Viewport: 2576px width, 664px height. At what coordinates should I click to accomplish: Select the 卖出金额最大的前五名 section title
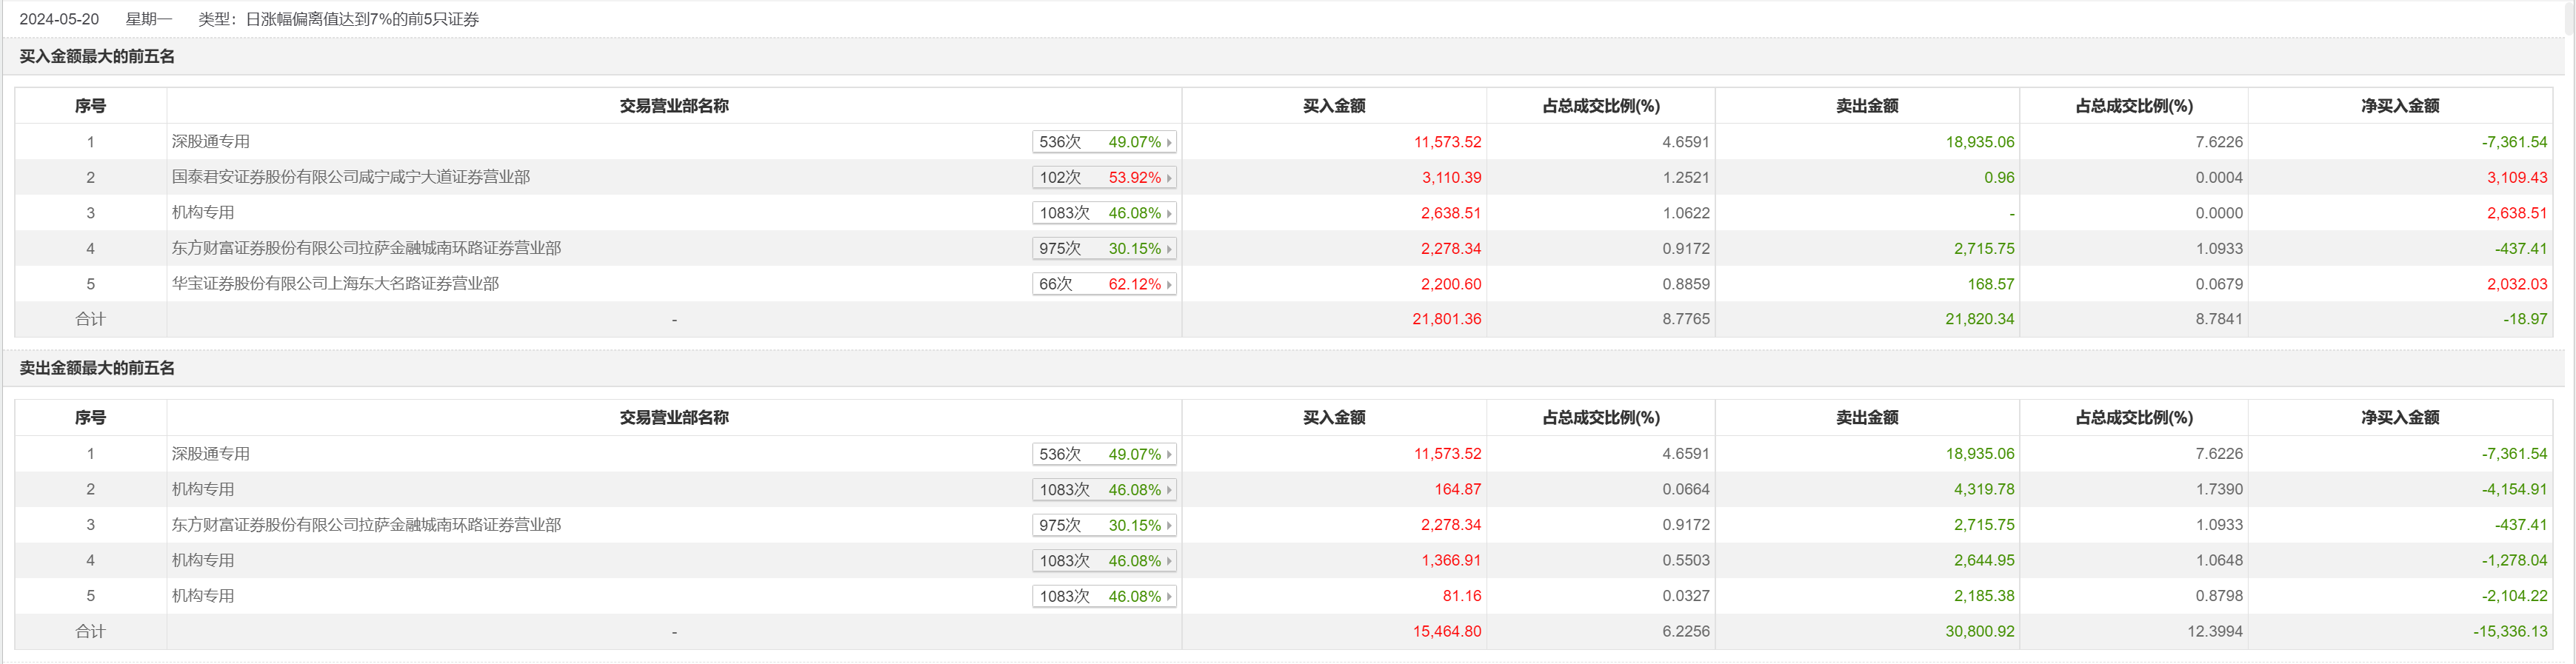(x=97, y=369)
